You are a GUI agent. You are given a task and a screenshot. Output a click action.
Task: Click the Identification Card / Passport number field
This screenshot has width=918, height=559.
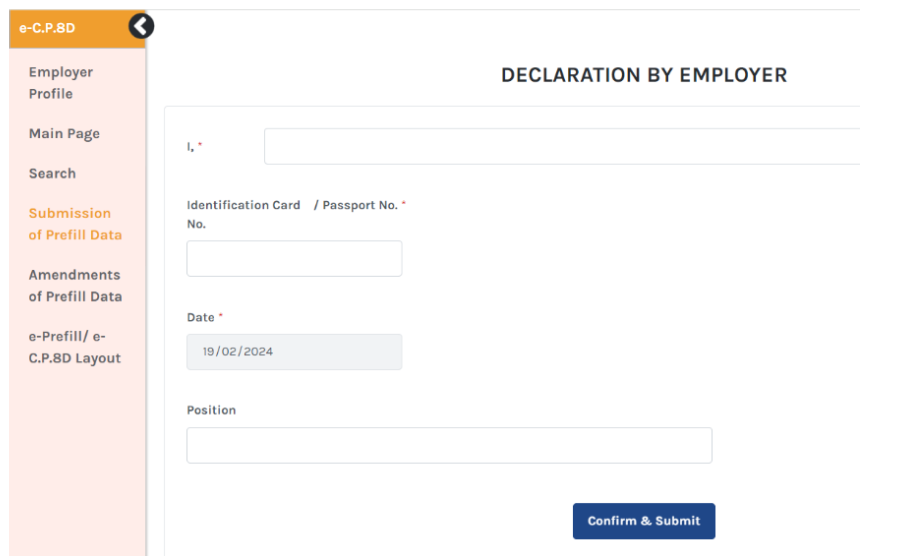tap(294, 258)
